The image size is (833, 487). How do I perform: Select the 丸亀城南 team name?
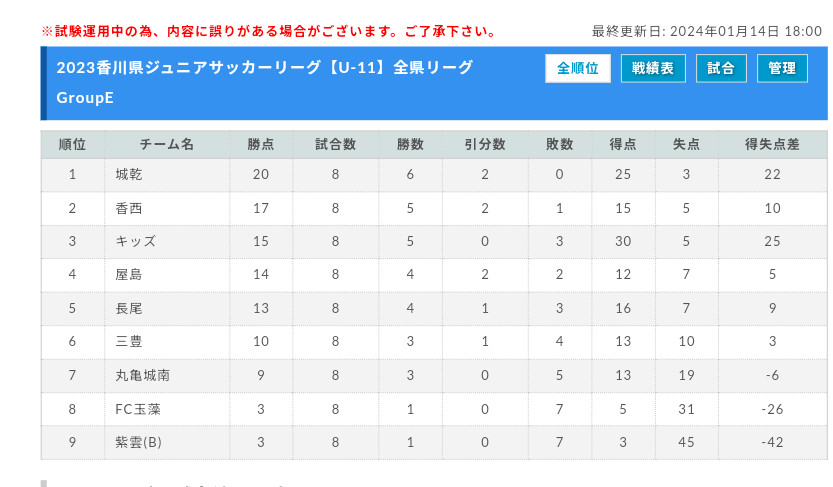point(142,375)
